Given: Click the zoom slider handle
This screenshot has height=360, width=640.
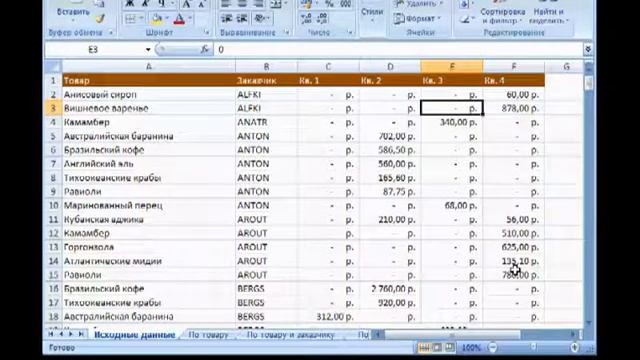Looking at the screenshot, I should 533,348.
